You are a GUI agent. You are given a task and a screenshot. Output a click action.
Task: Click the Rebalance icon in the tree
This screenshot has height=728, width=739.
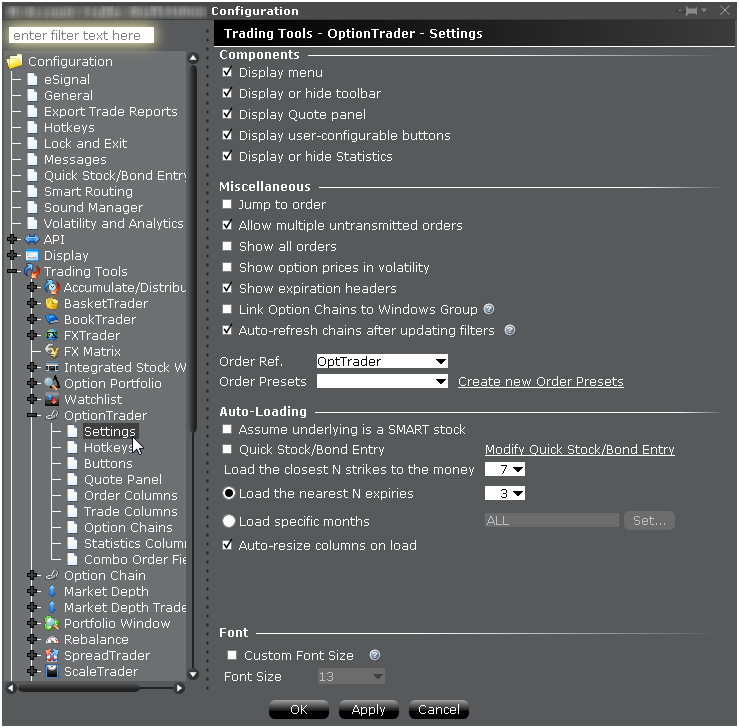[x=52, y=639]
